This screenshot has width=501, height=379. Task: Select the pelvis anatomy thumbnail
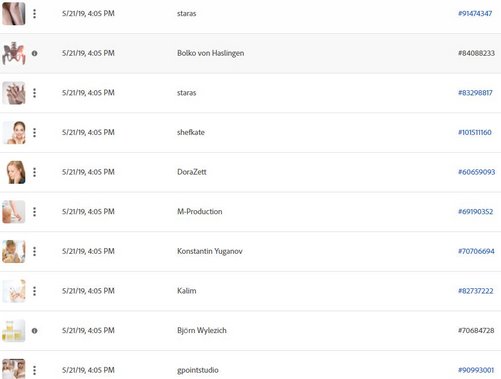pos(14,53)
